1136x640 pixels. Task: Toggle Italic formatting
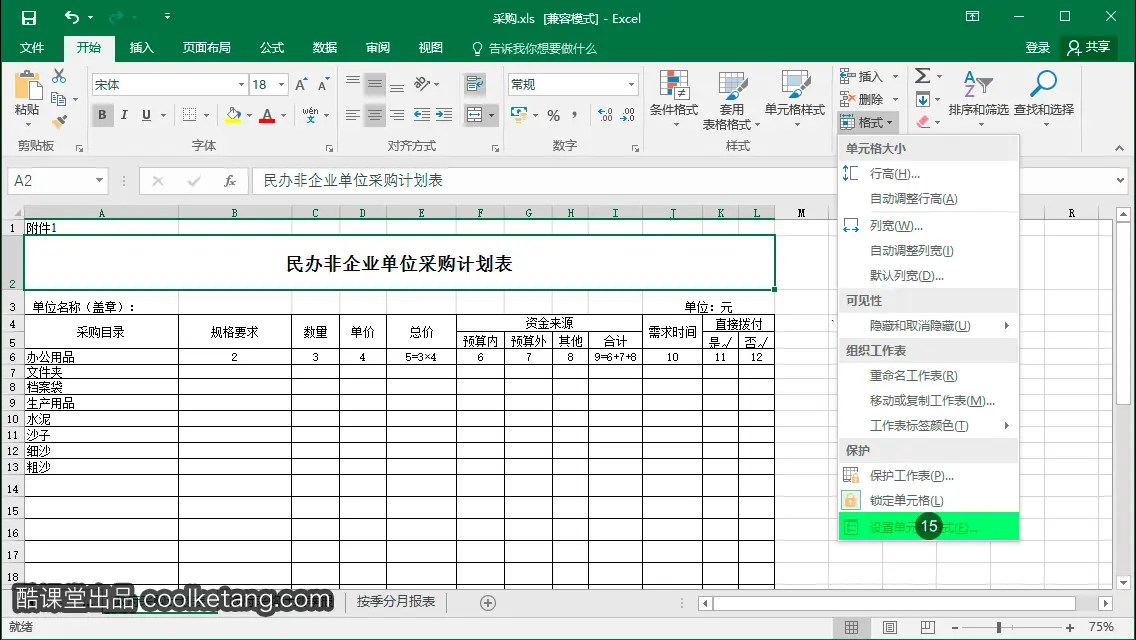pos(124,115)
